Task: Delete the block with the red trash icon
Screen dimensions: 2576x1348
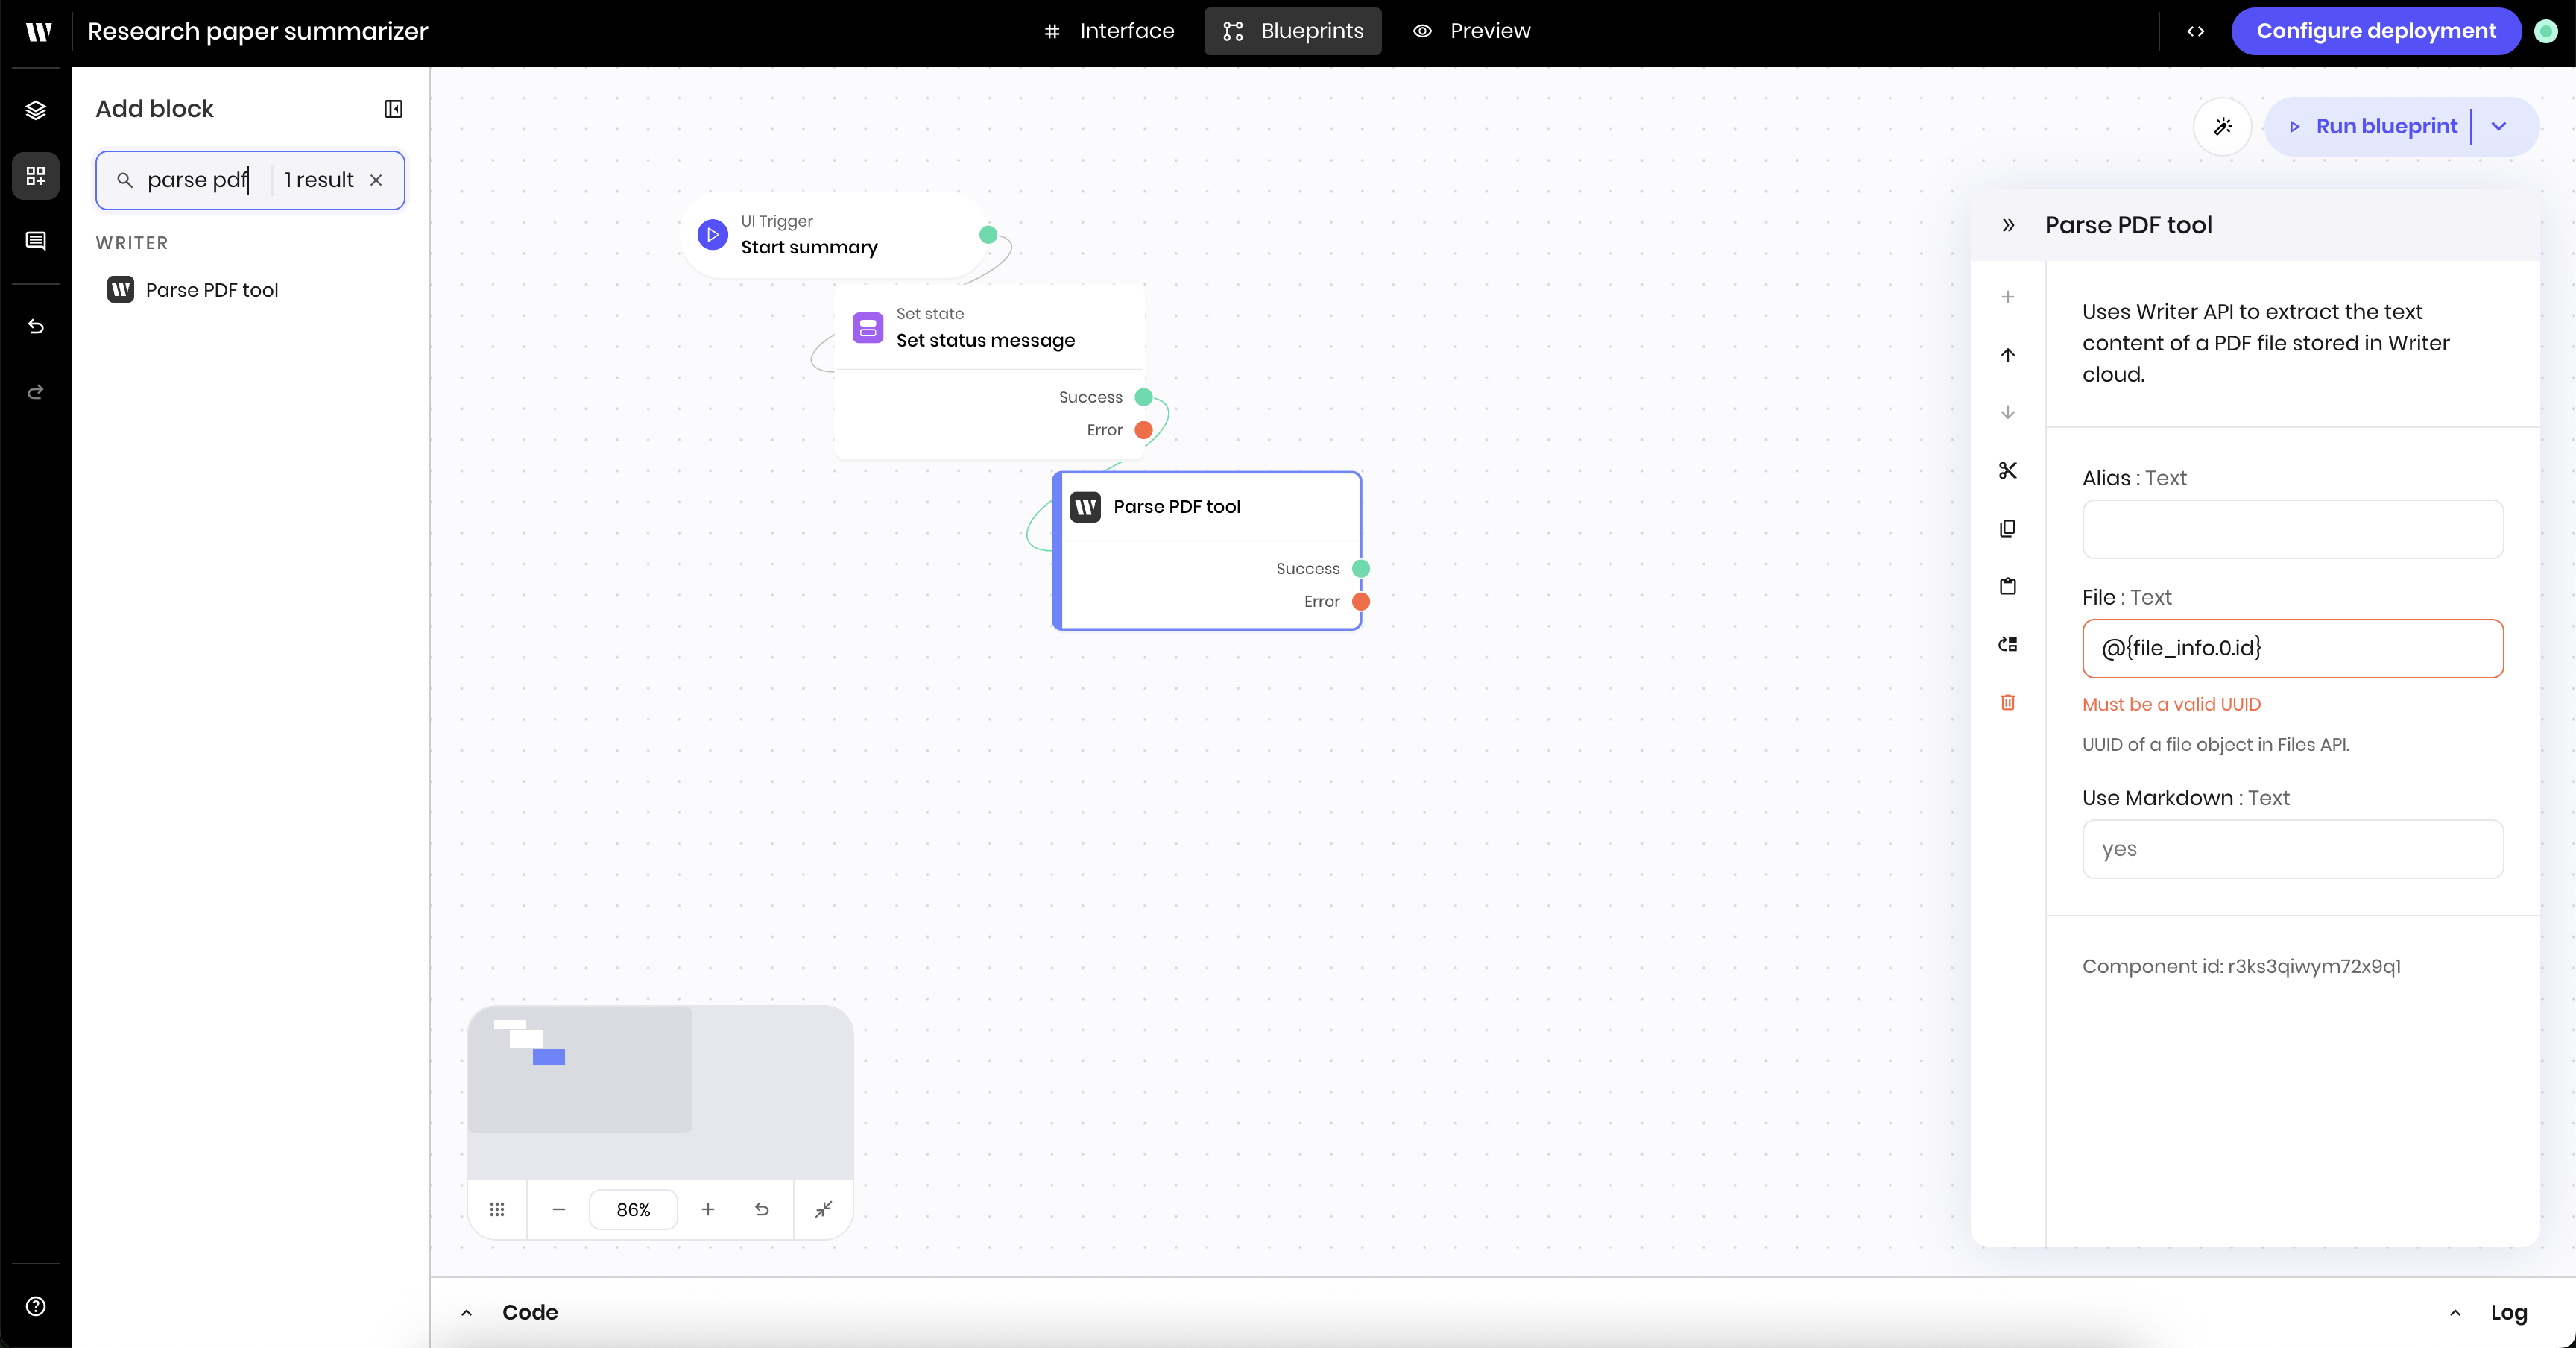Action: tap(2008, 702)
